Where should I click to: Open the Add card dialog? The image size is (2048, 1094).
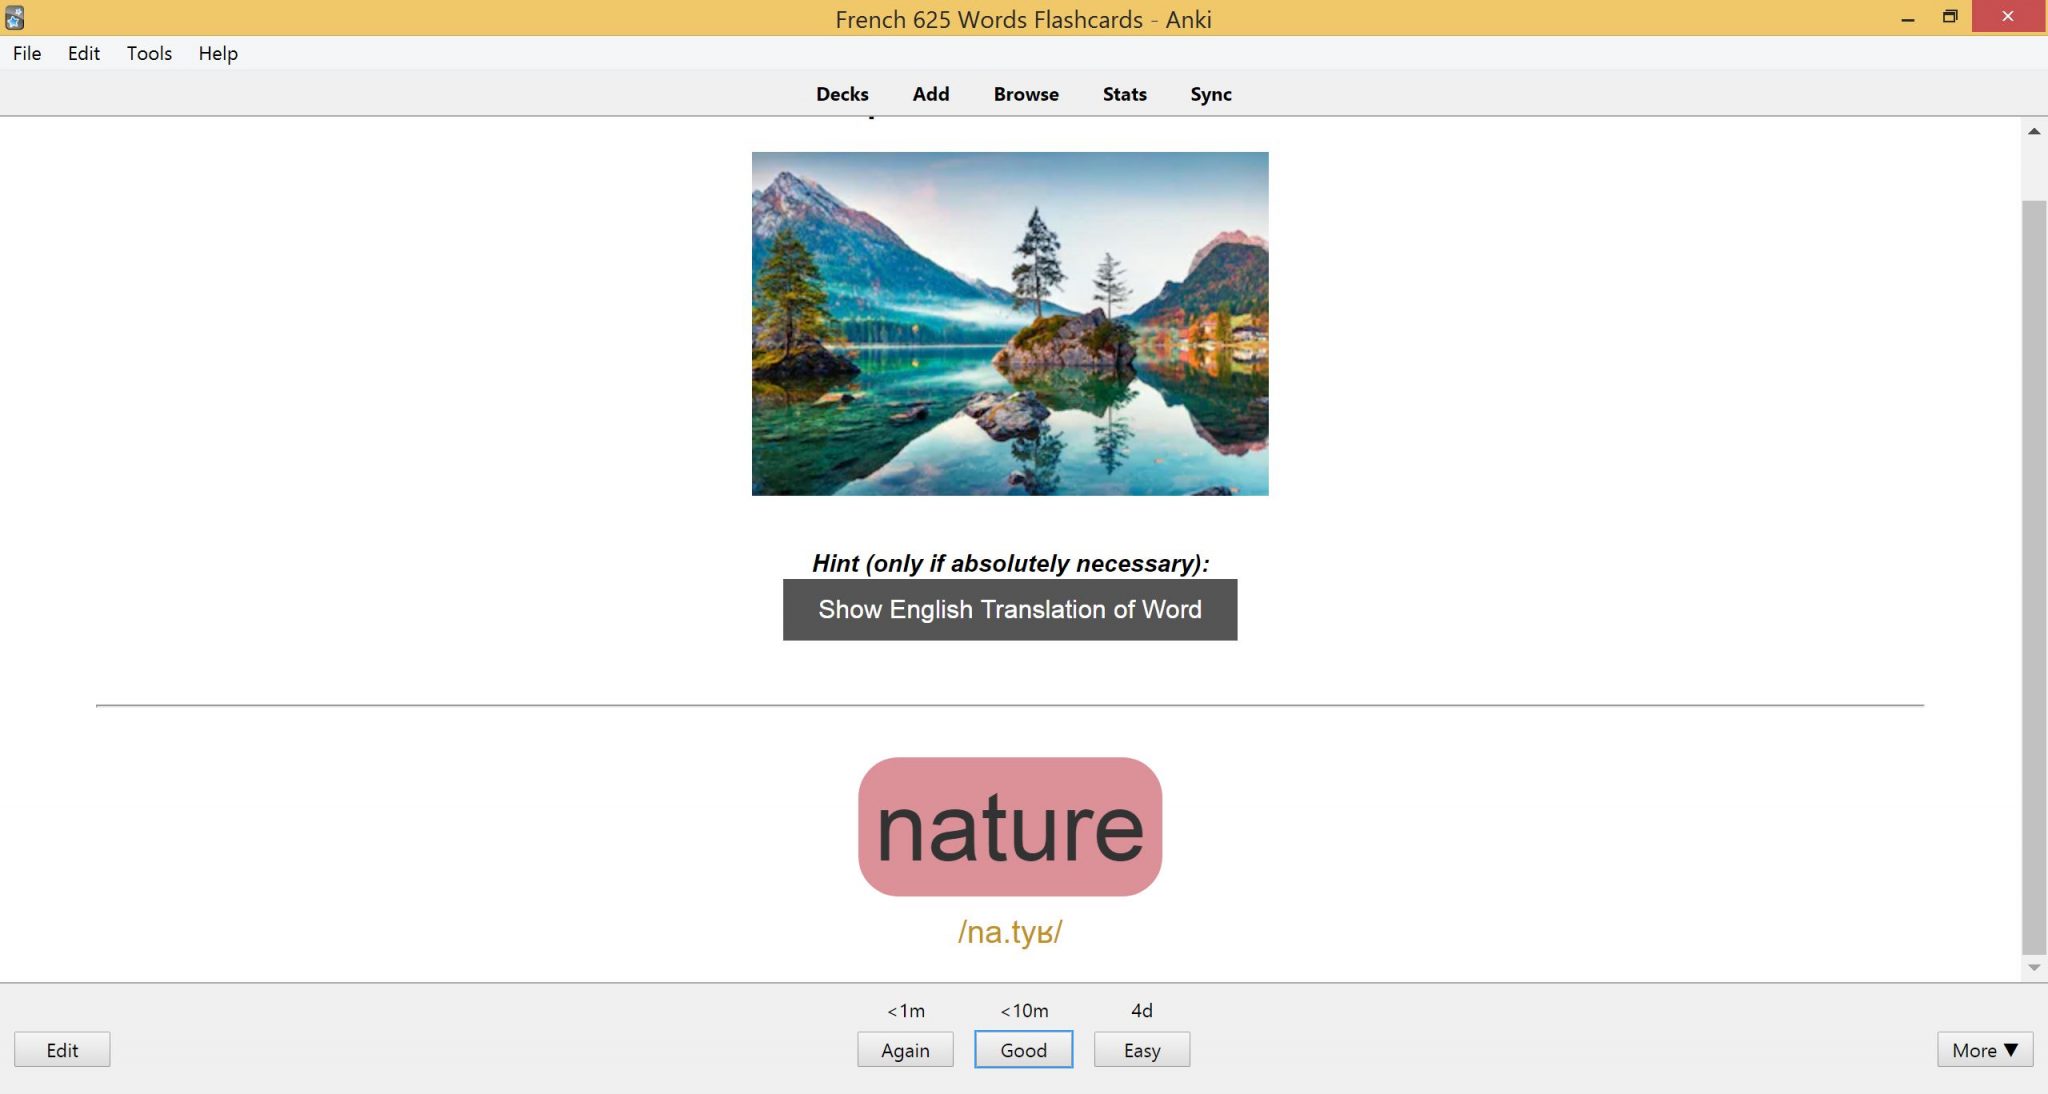pos(929,93)
